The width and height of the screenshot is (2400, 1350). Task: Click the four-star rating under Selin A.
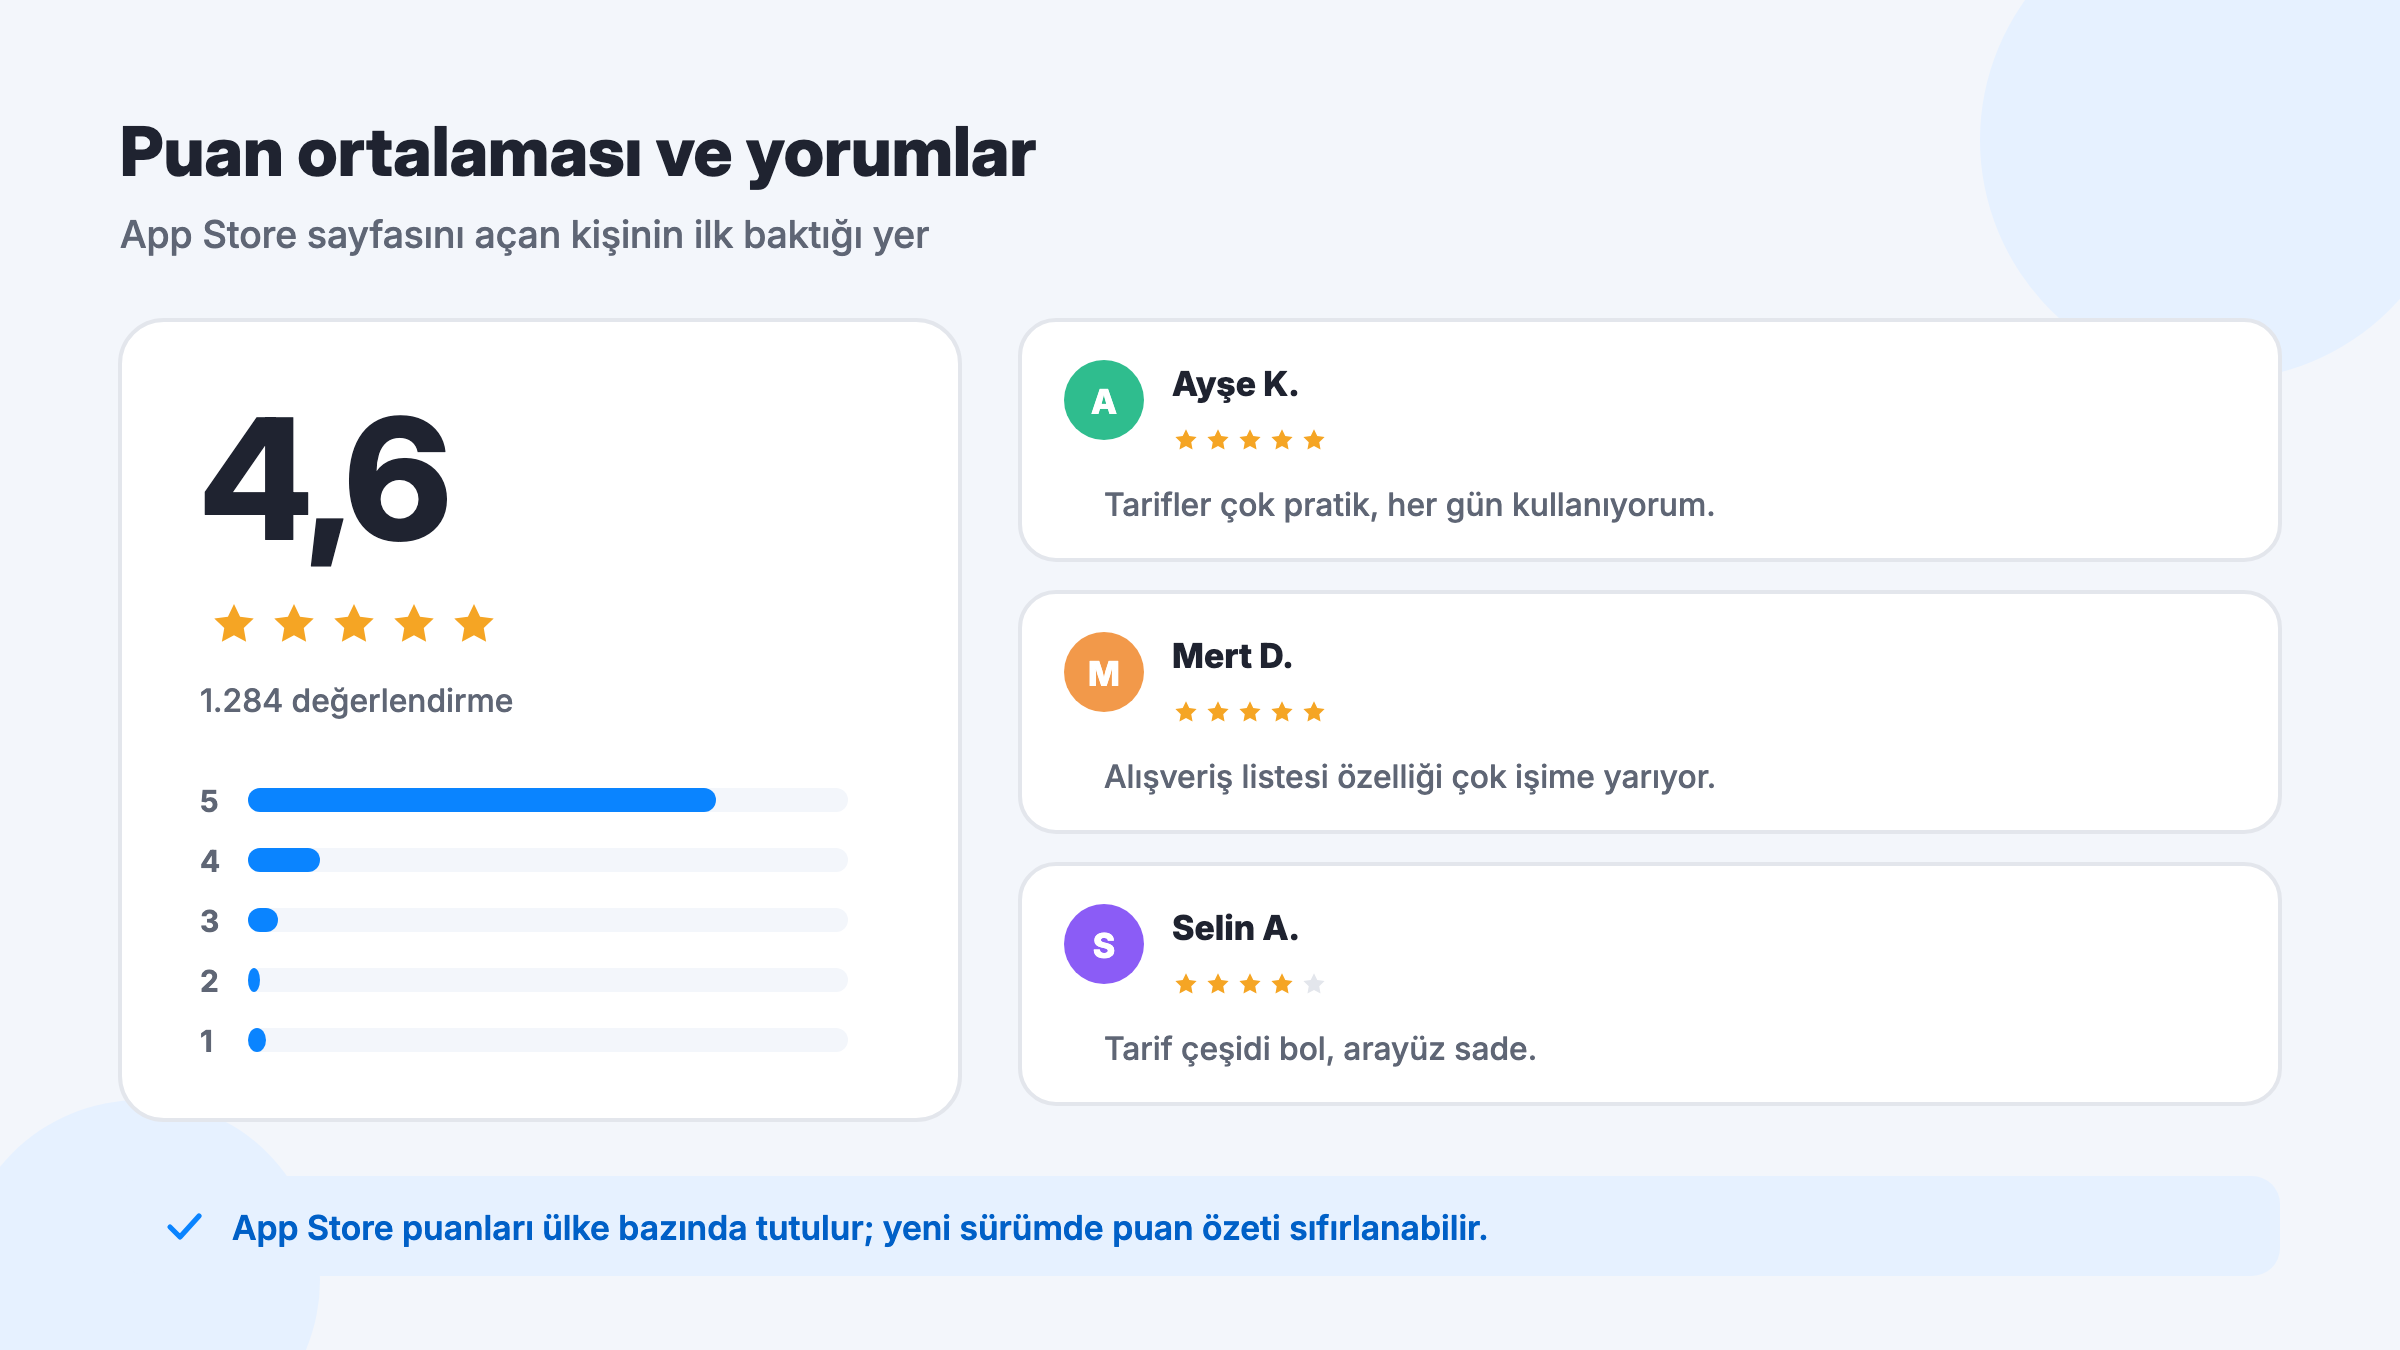(1250, 984)
